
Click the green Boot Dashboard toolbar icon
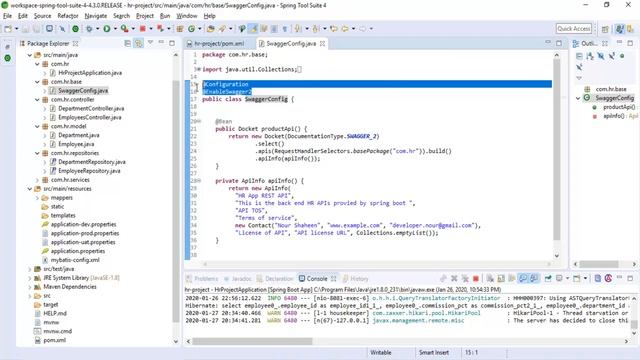click(76, 29)
